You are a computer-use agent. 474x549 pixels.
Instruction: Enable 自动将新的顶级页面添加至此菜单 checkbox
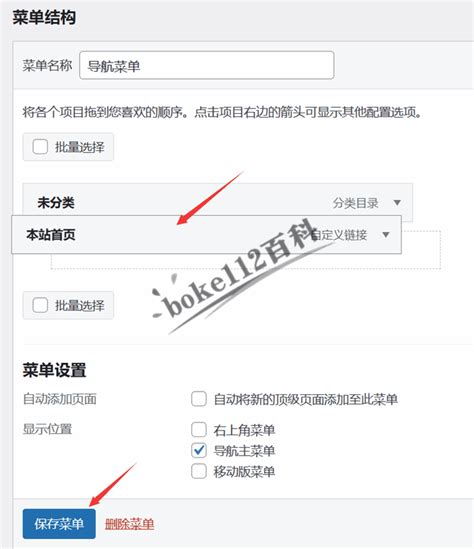pyautogui.click(x=198, y=399)
